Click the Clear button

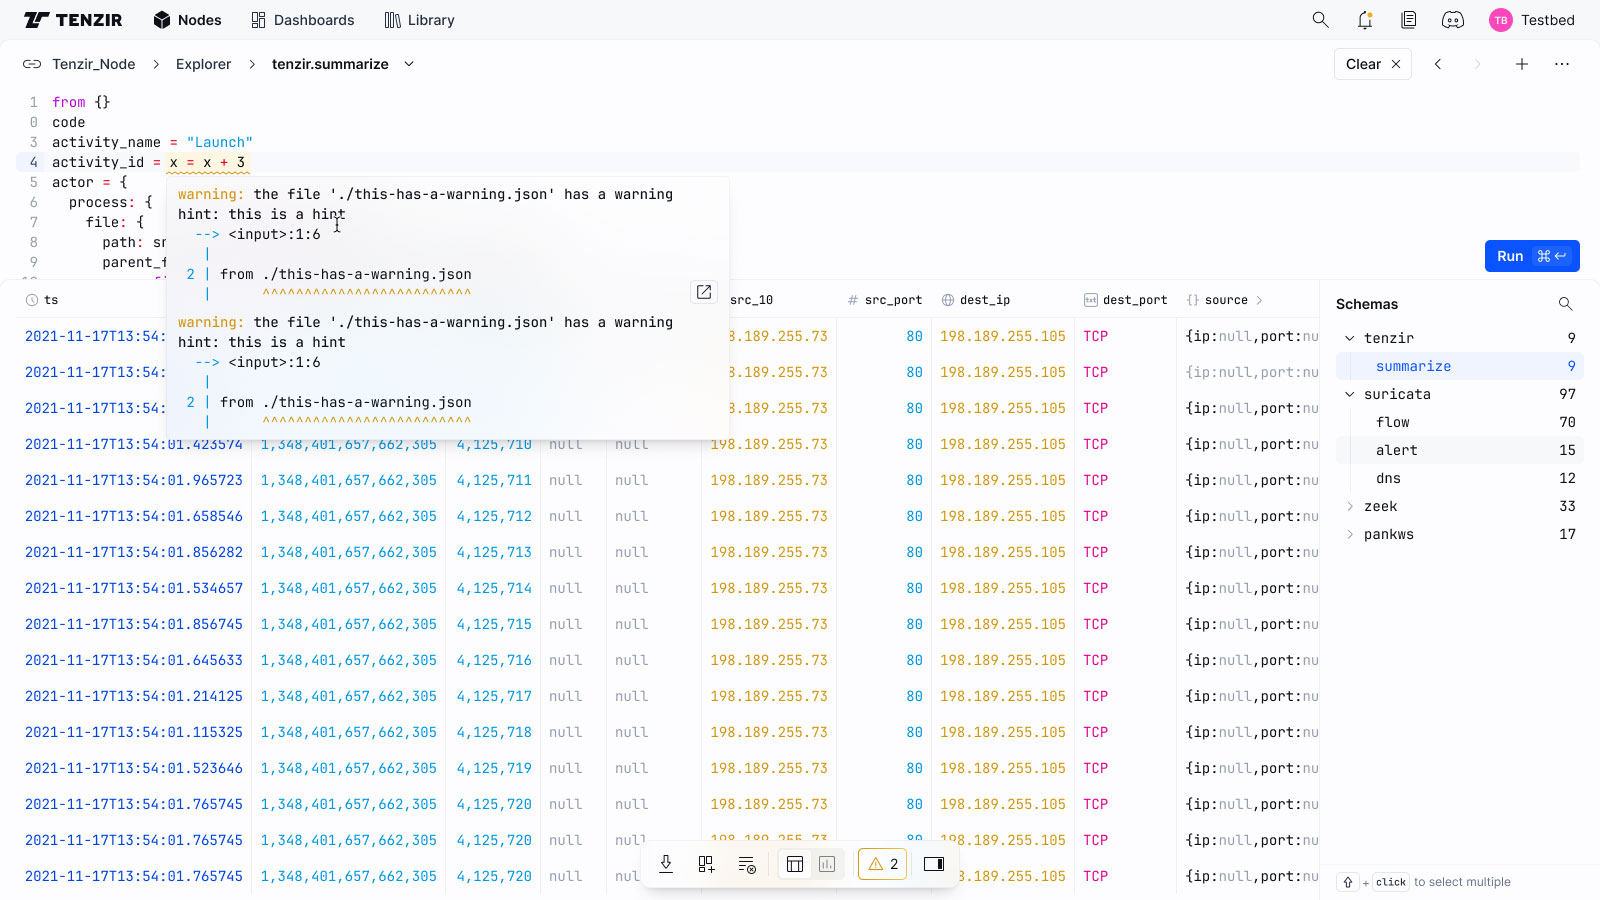[x=1372, y=64]
